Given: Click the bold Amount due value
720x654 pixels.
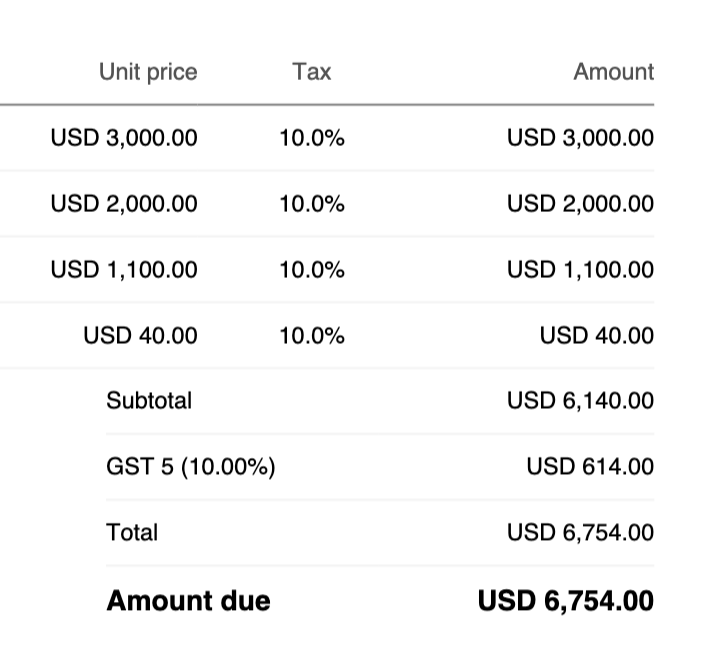Looking at the screenshot, I should point(566,601).
